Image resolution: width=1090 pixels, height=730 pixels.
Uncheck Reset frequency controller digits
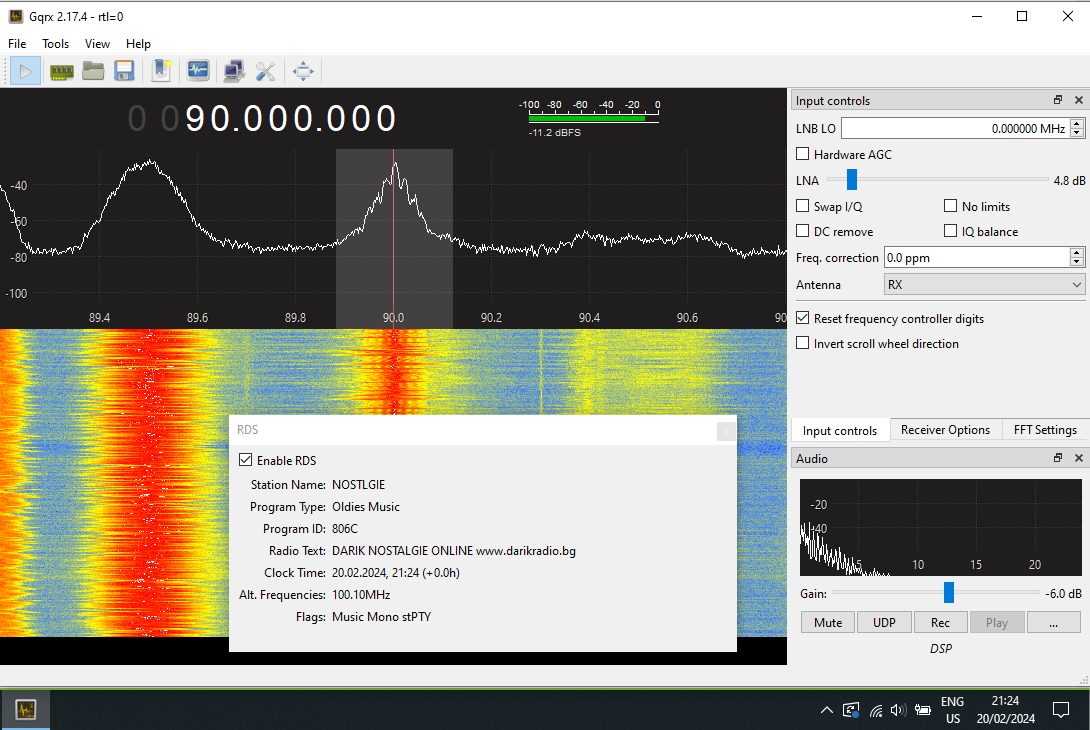803,318
